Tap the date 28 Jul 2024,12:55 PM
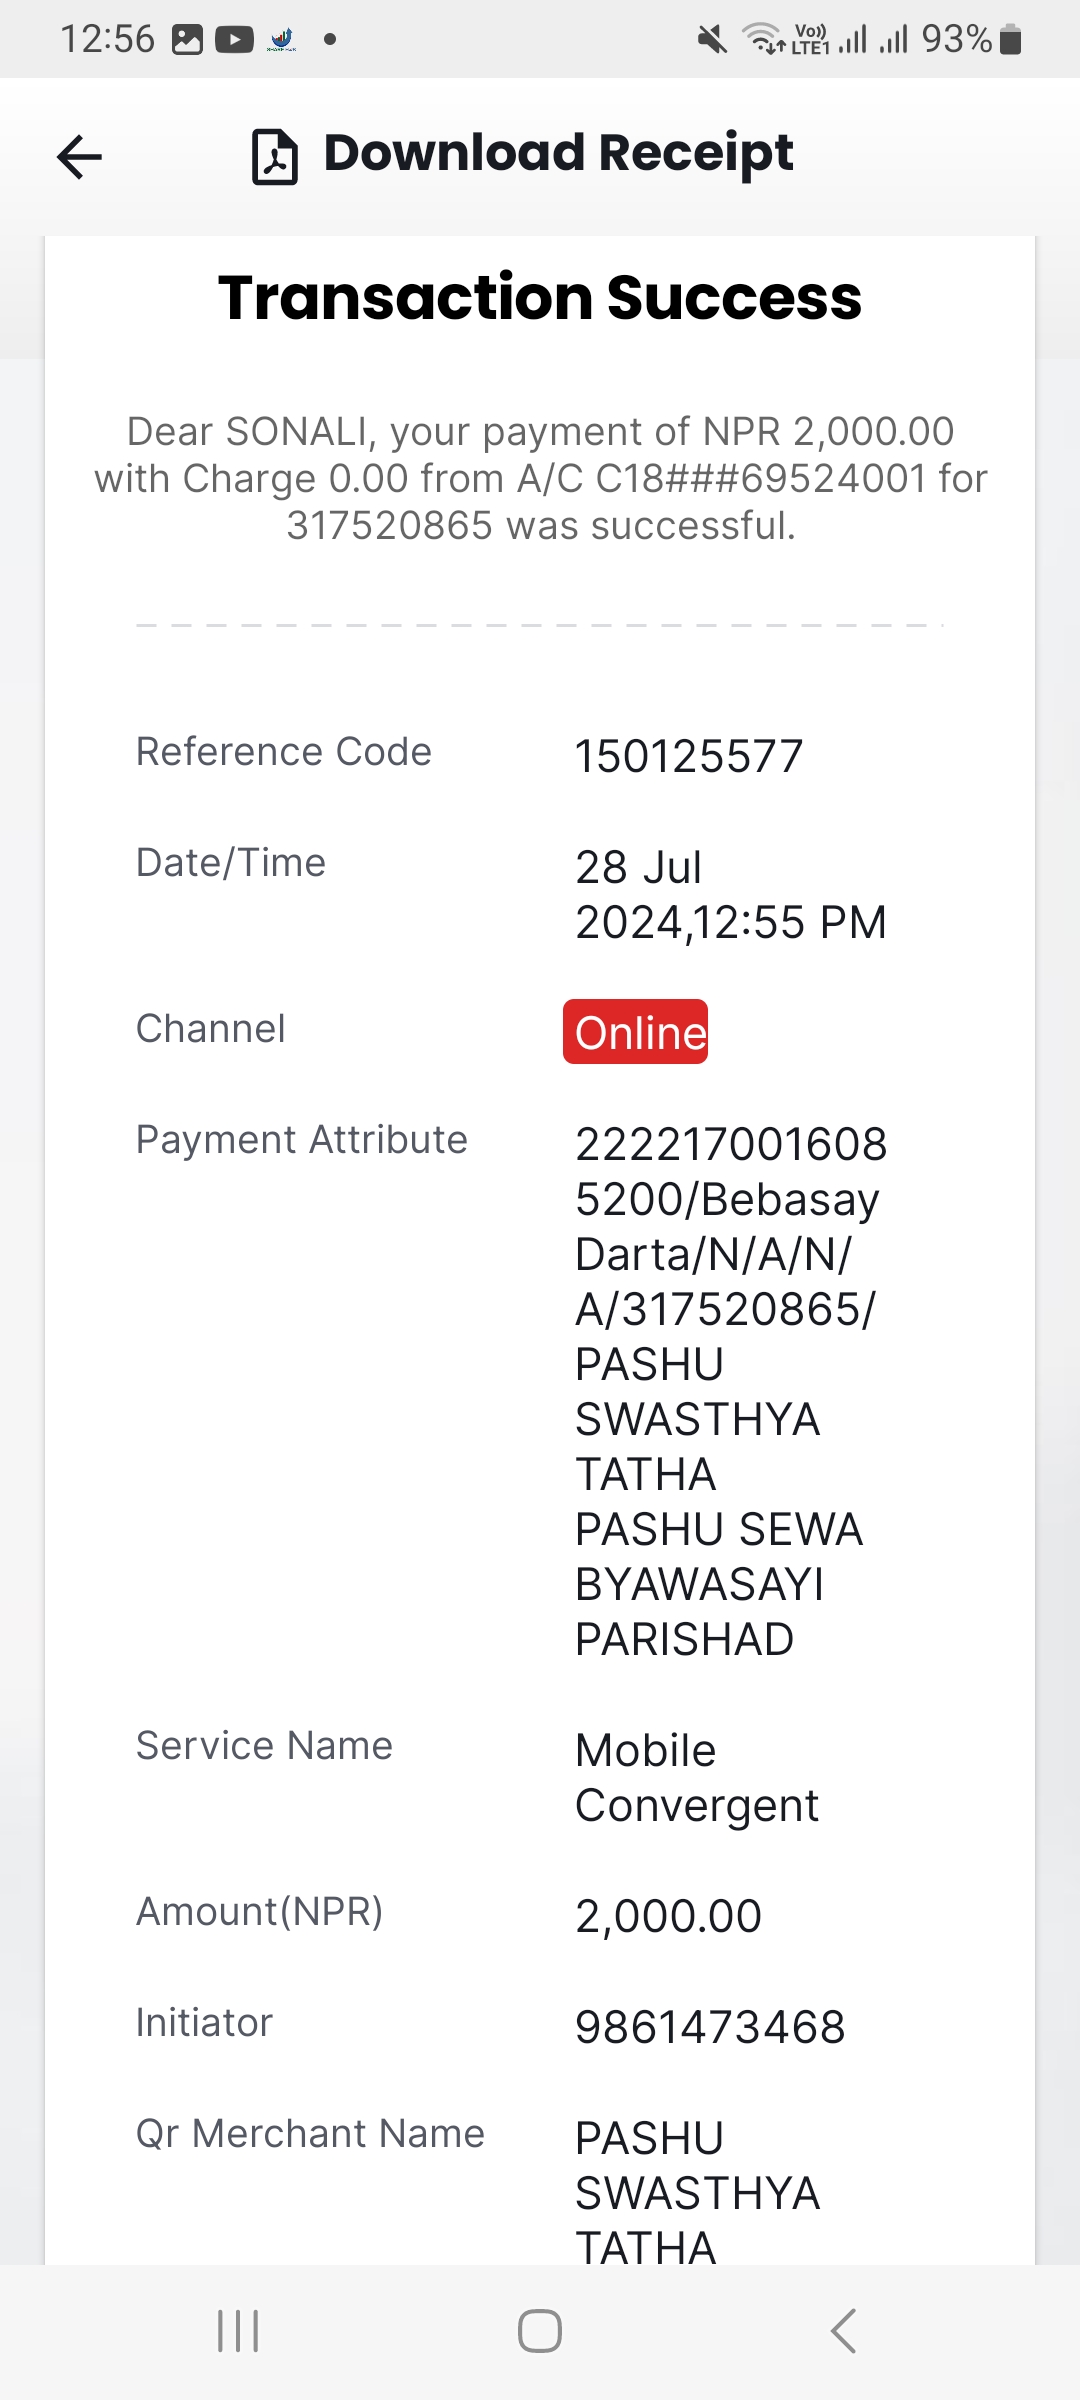The width and height of the screenshot is (1080, 2400). (x=731, y=895)
